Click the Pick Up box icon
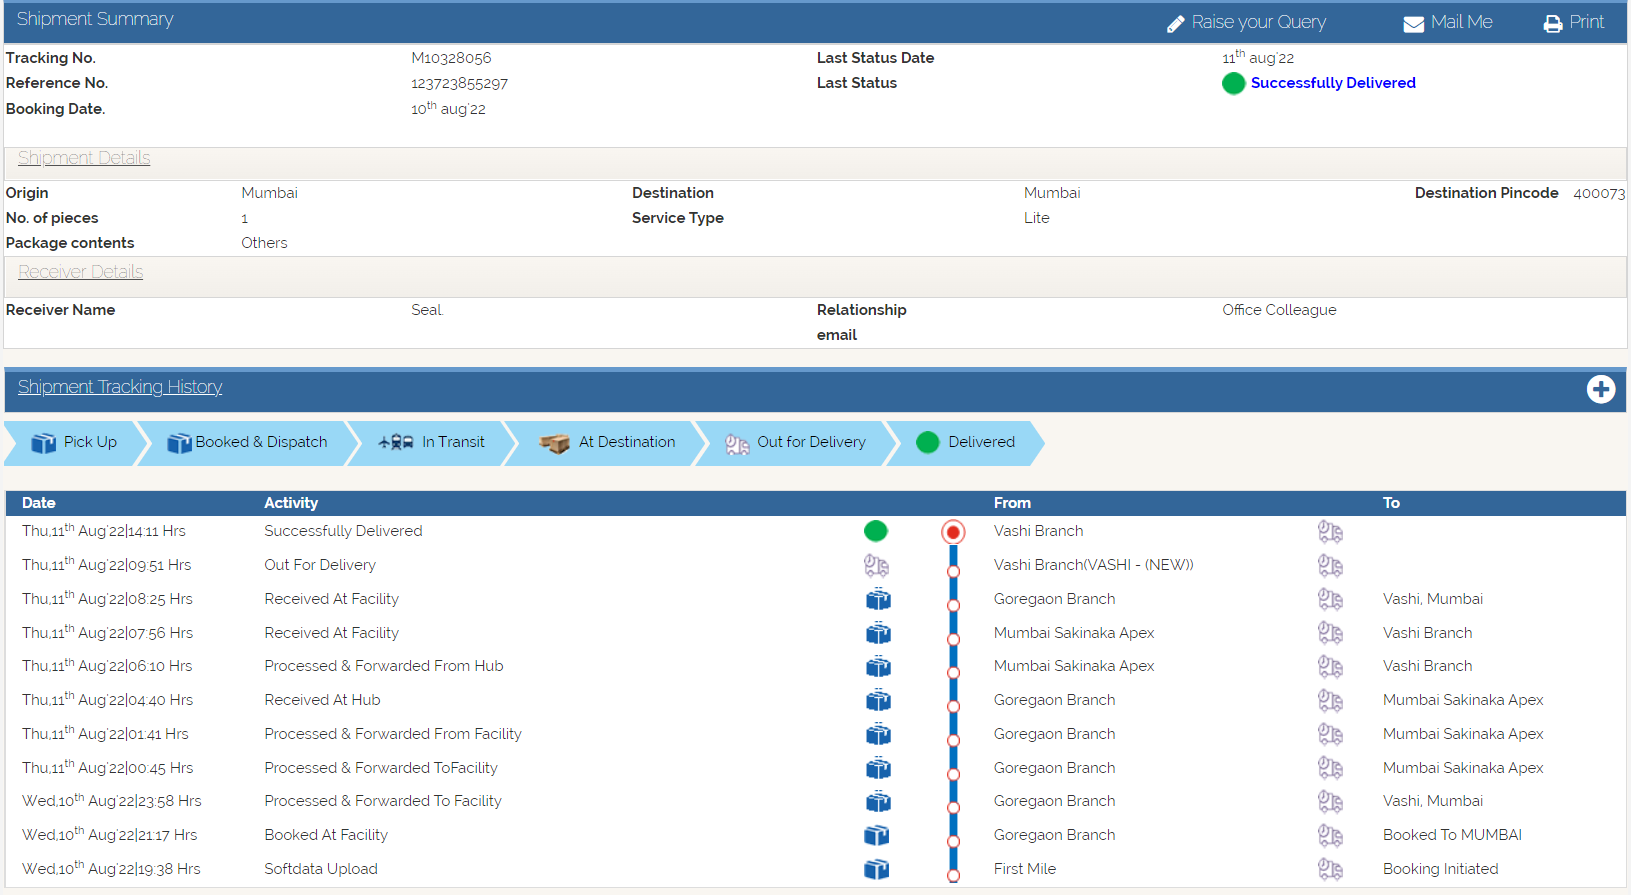This screenshot has height=895, width=1631. (43, 443)
